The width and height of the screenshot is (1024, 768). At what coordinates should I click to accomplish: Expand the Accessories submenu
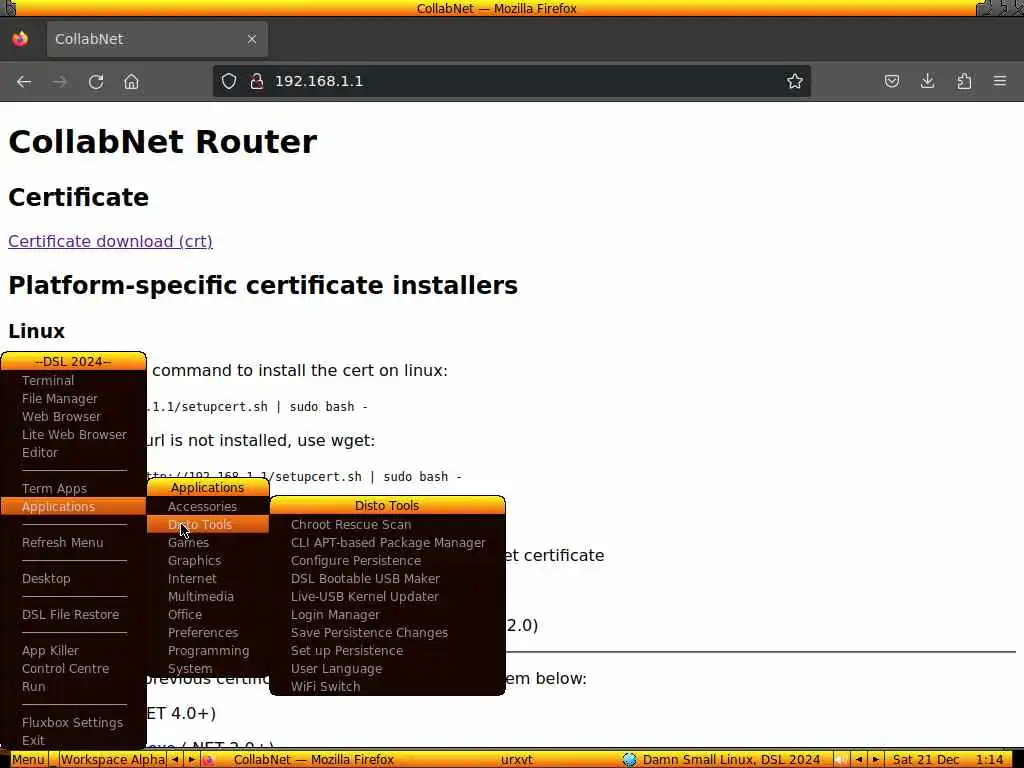[208, 506]
